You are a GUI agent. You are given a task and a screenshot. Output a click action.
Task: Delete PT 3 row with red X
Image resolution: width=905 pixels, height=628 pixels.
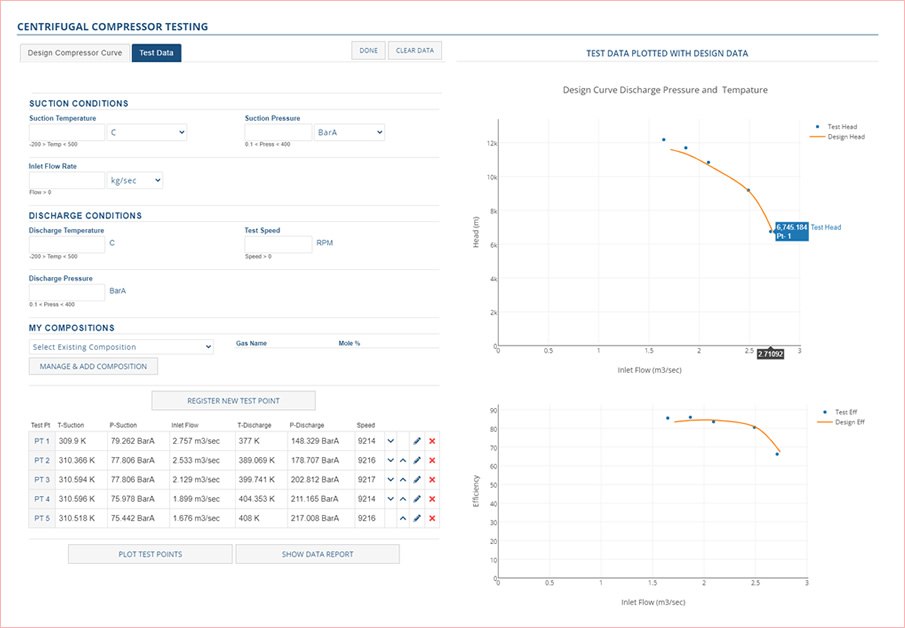(x=432, y=480)
